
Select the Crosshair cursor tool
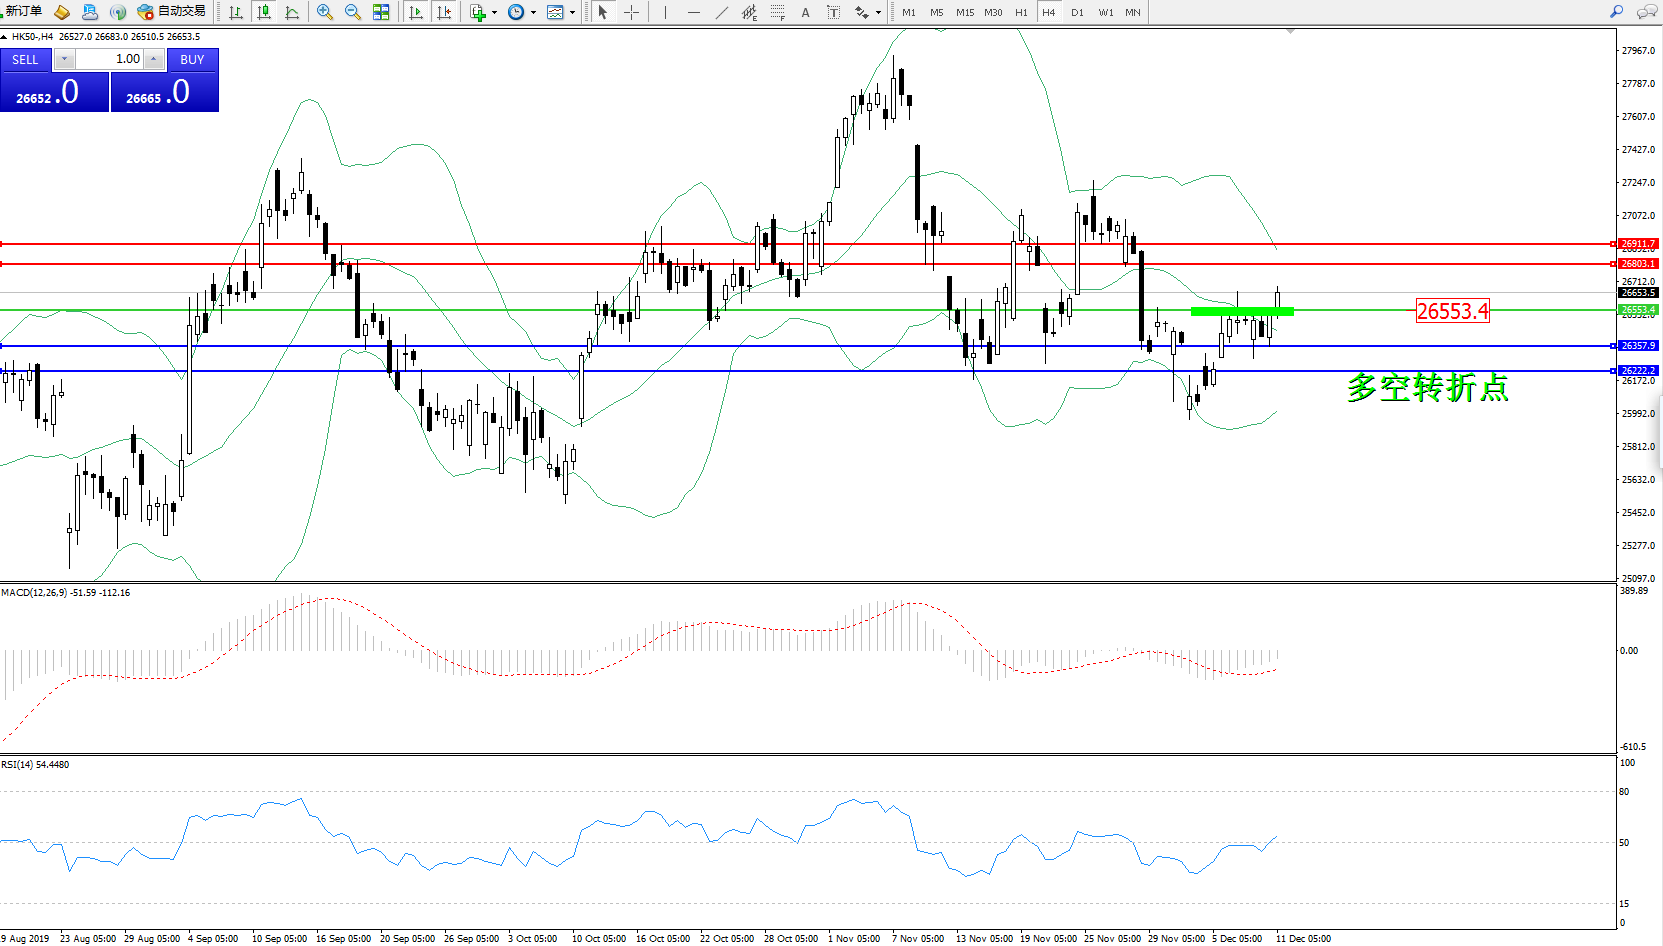pos(631,12)
